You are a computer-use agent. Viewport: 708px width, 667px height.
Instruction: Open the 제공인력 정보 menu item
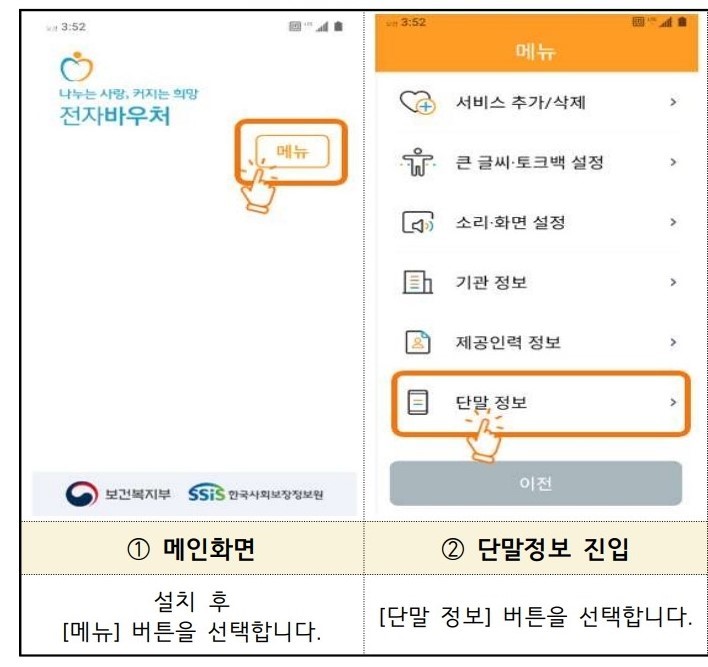pos(537,342)
